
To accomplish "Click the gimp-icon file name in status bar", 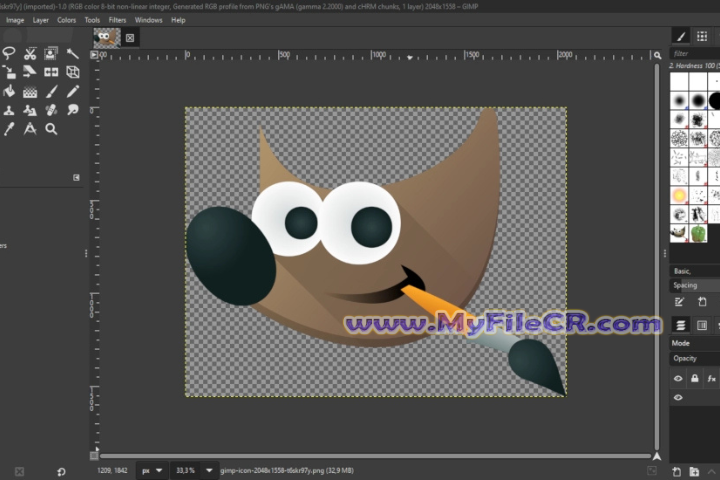I will tap(287, 470).
